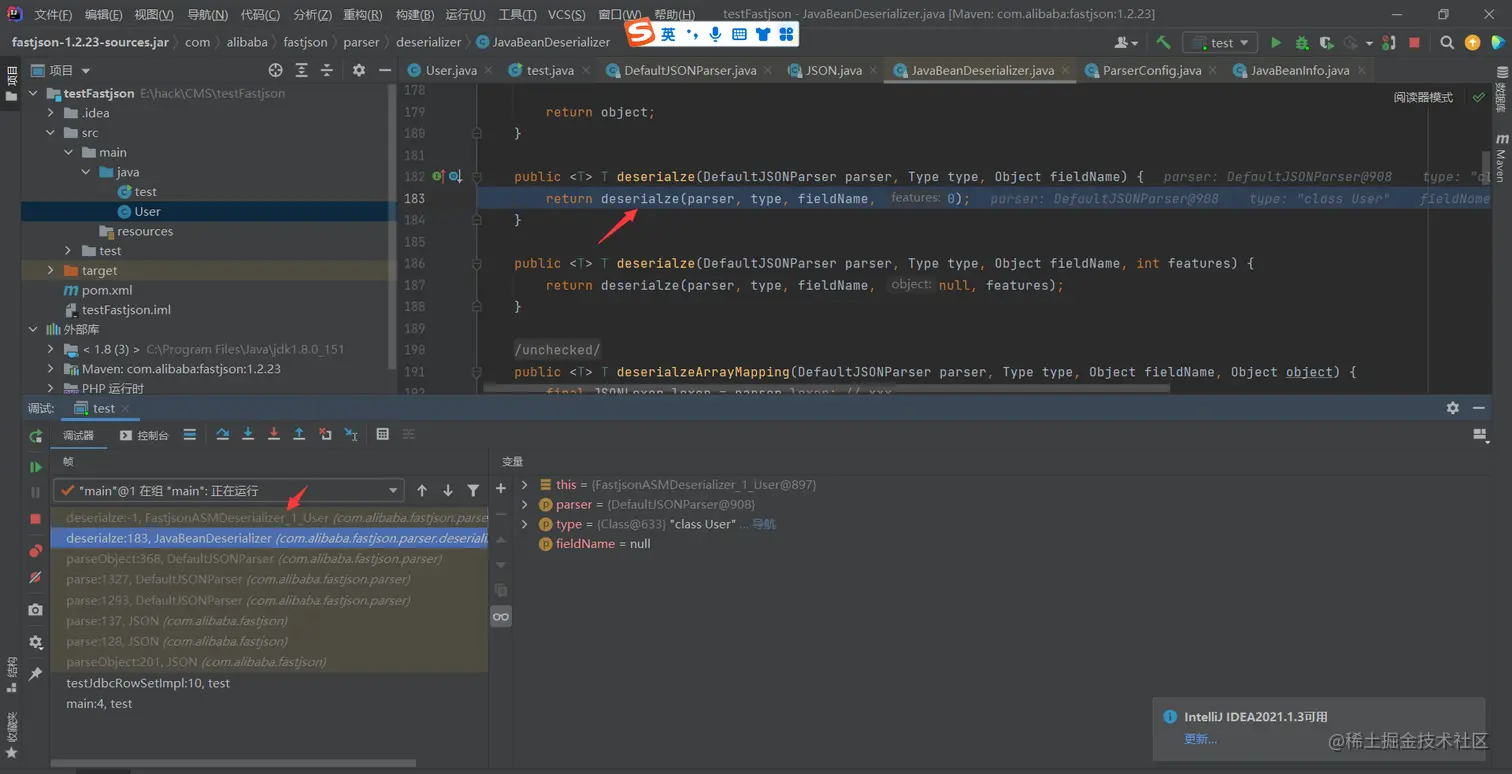
Task: Click the Drop Frame icon
Action: click(x=325, y=434)
